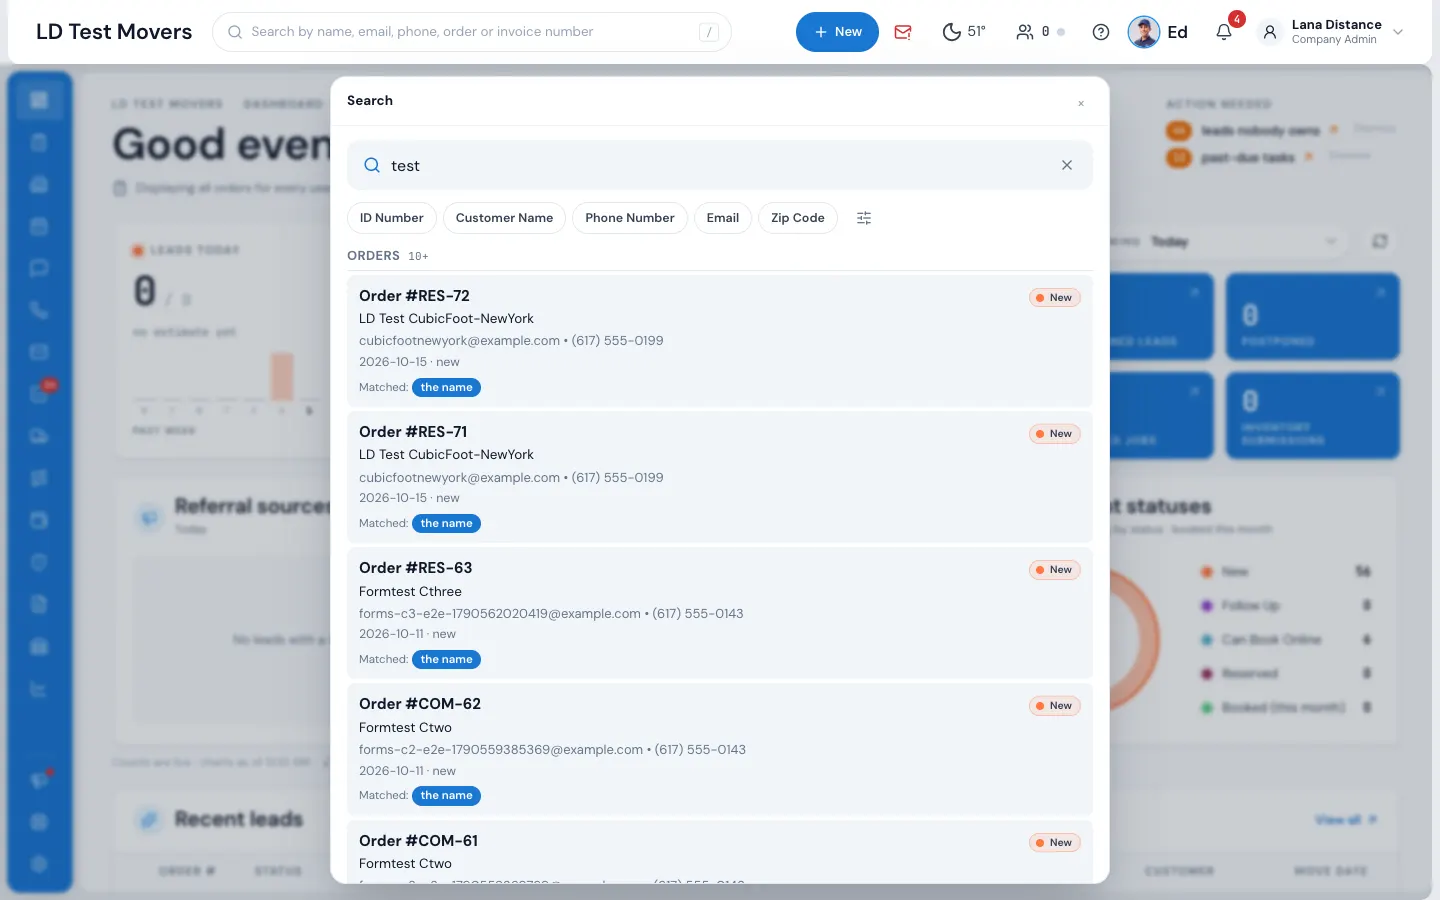Focus the header search bar
1440x900 pixels.
(472, 32)
